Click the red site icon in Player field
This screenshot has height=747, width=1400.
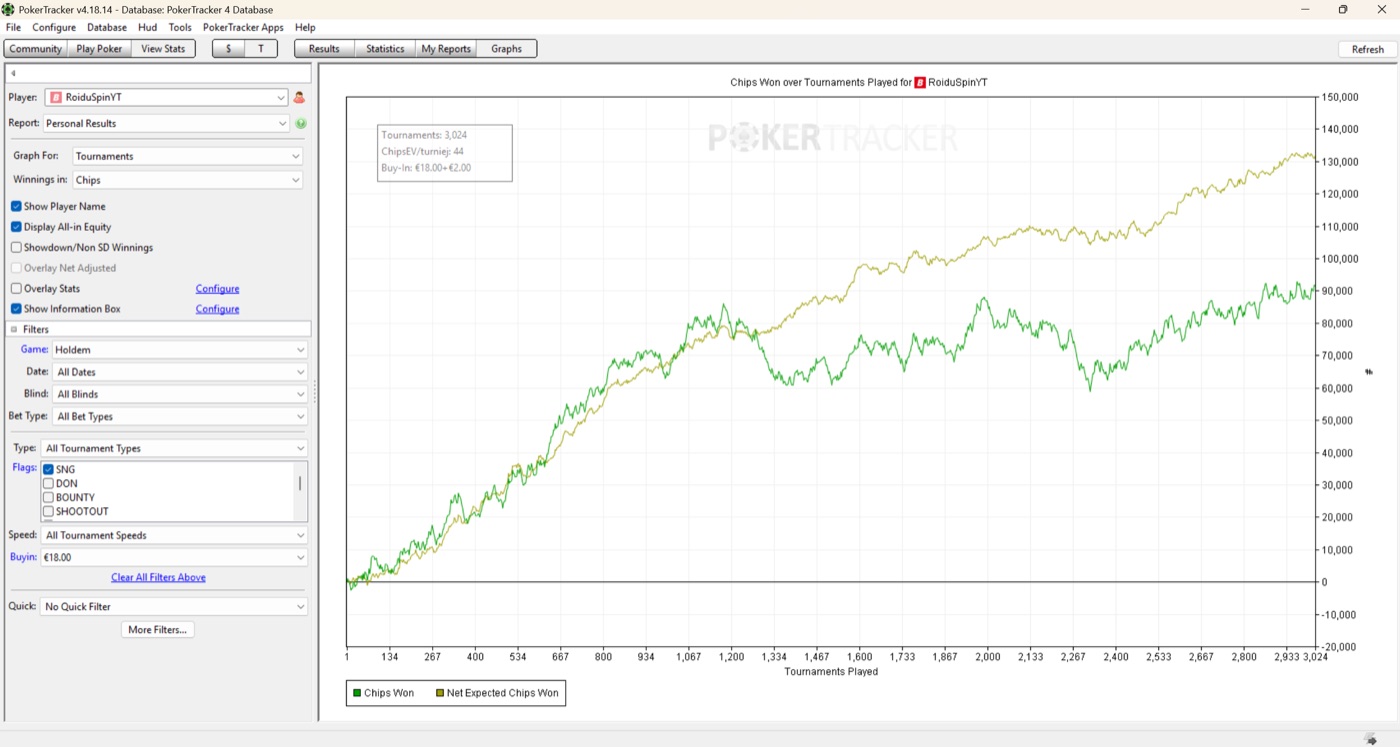point(56,98)
